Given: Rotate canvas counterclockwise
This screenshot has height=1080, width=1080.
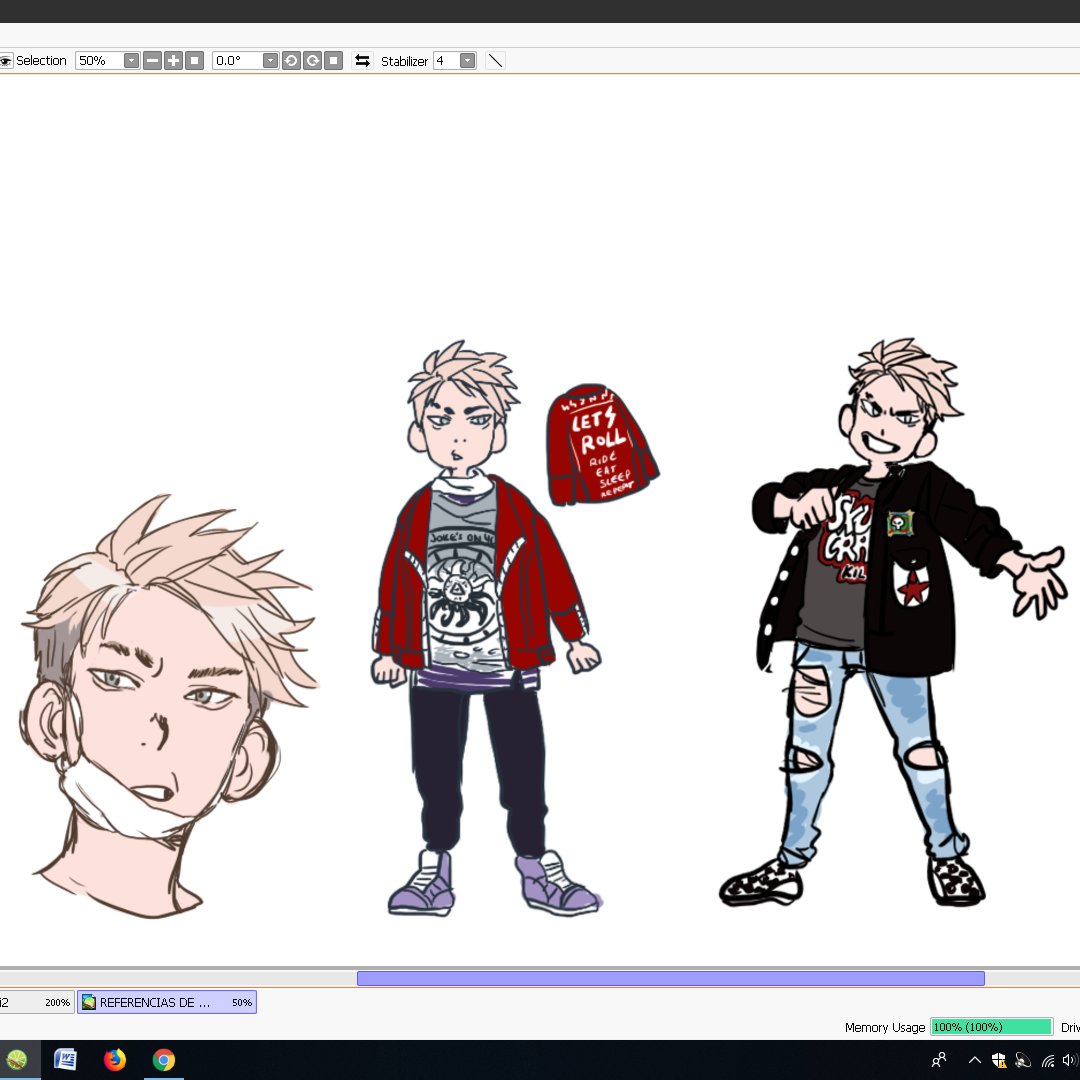Looking at the screenshot, I should point(291,61).
